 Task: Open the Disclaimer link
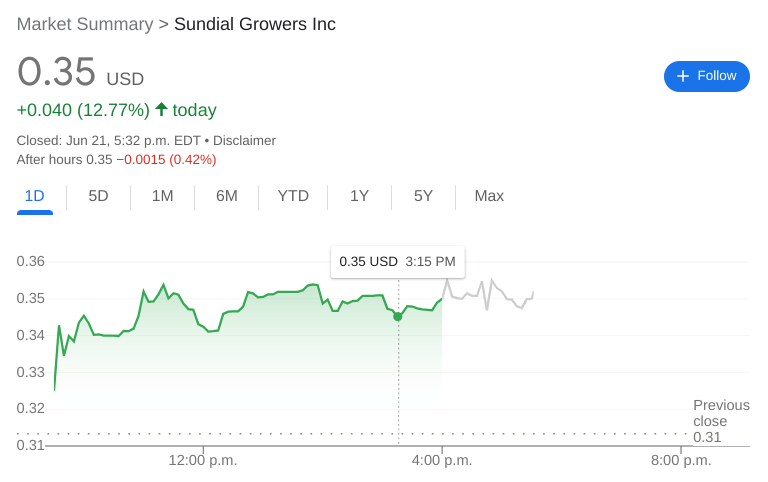pyautogui.click(x=244, y=141)
